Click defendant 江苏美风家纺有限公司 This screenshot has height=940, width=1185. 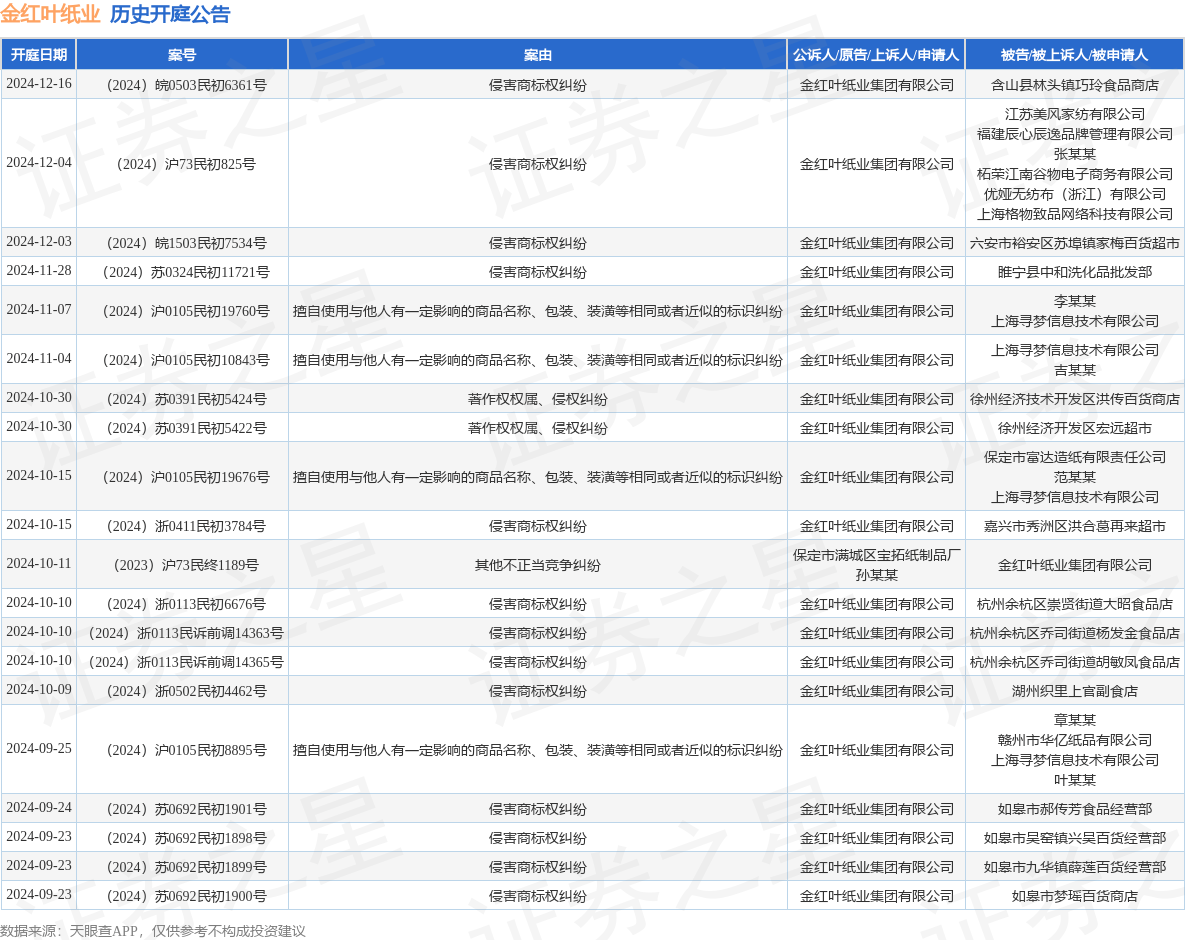(x=1075, y=114)
